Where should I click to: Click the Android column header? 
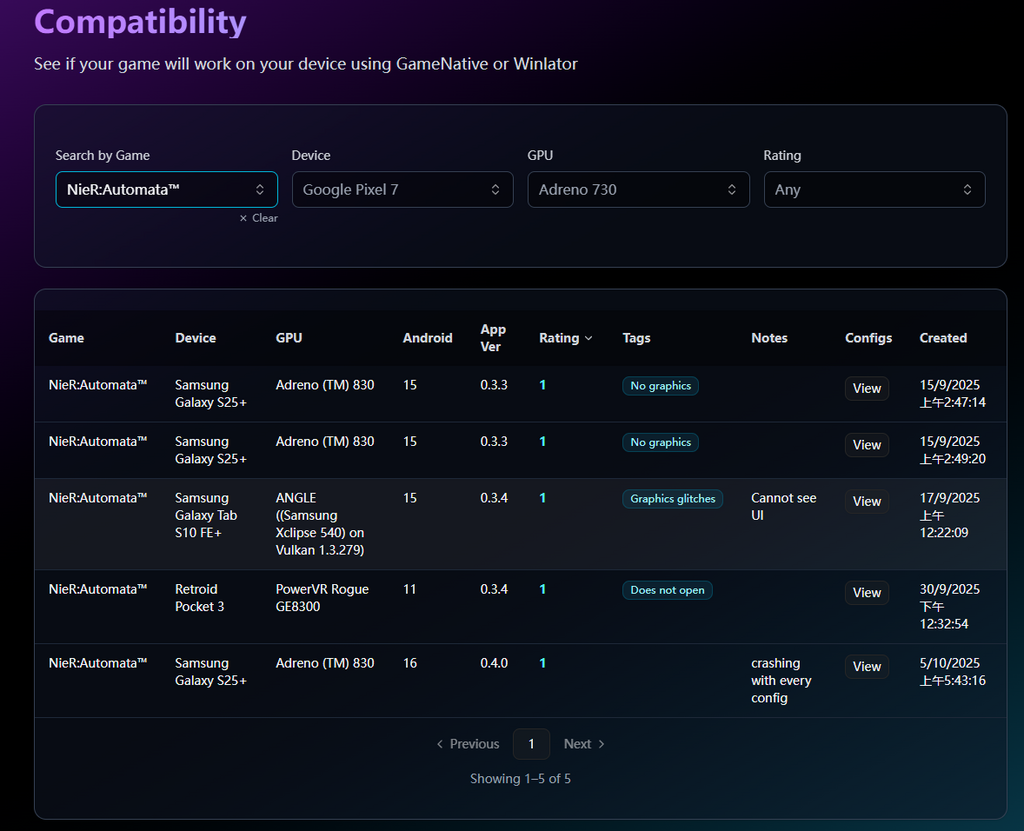pos(427,338)
